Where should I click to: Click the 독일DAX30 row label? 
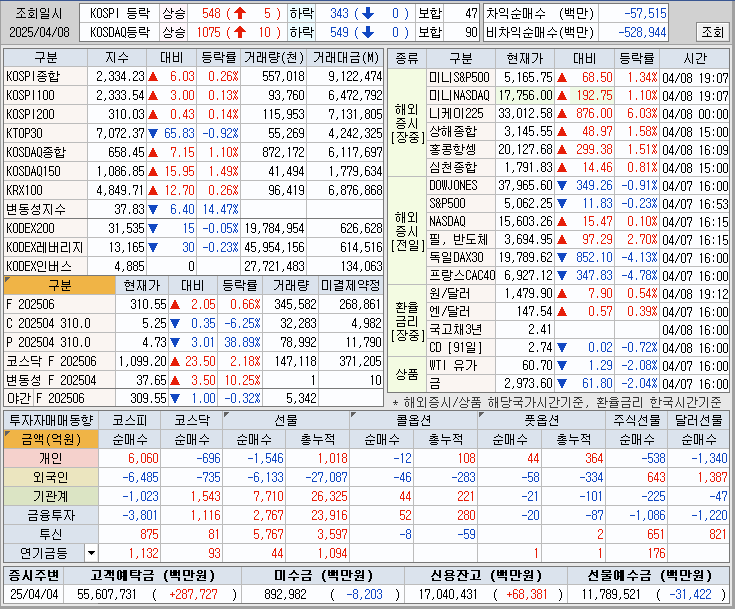[461, 257]
